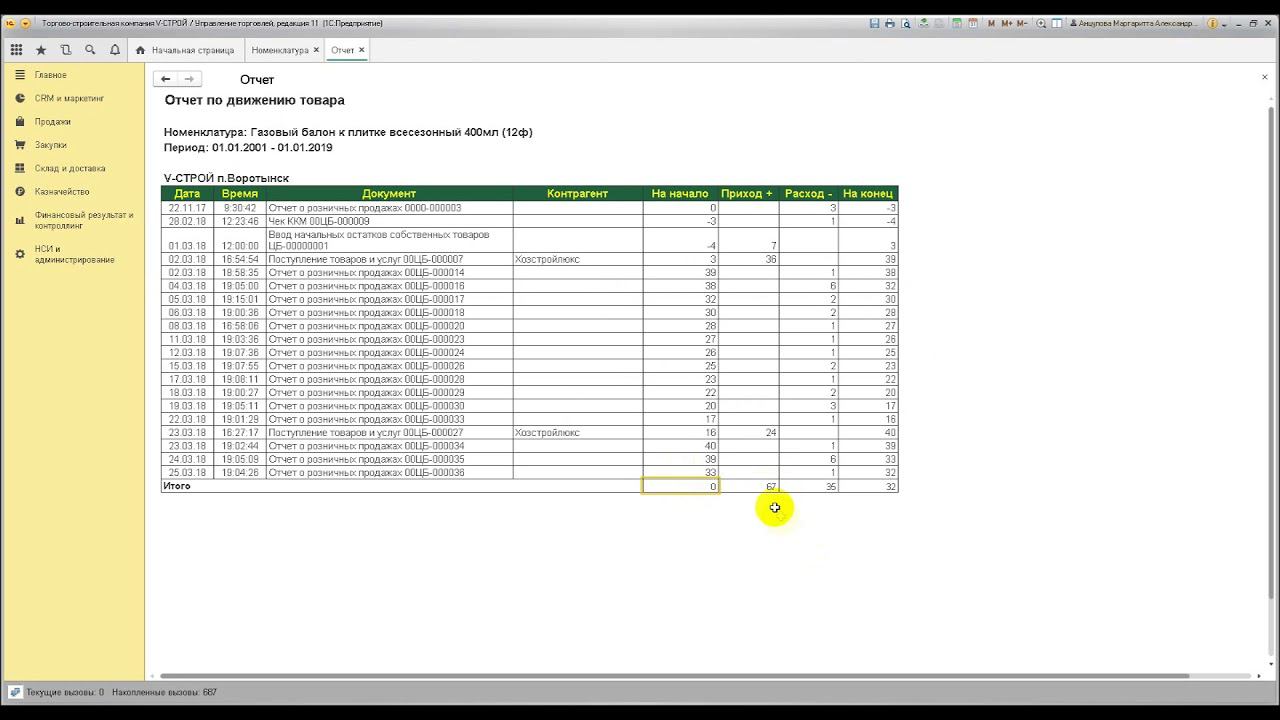1280x720 pixels.
Task: Select the Расход total value 35
Action: point(809,487)
